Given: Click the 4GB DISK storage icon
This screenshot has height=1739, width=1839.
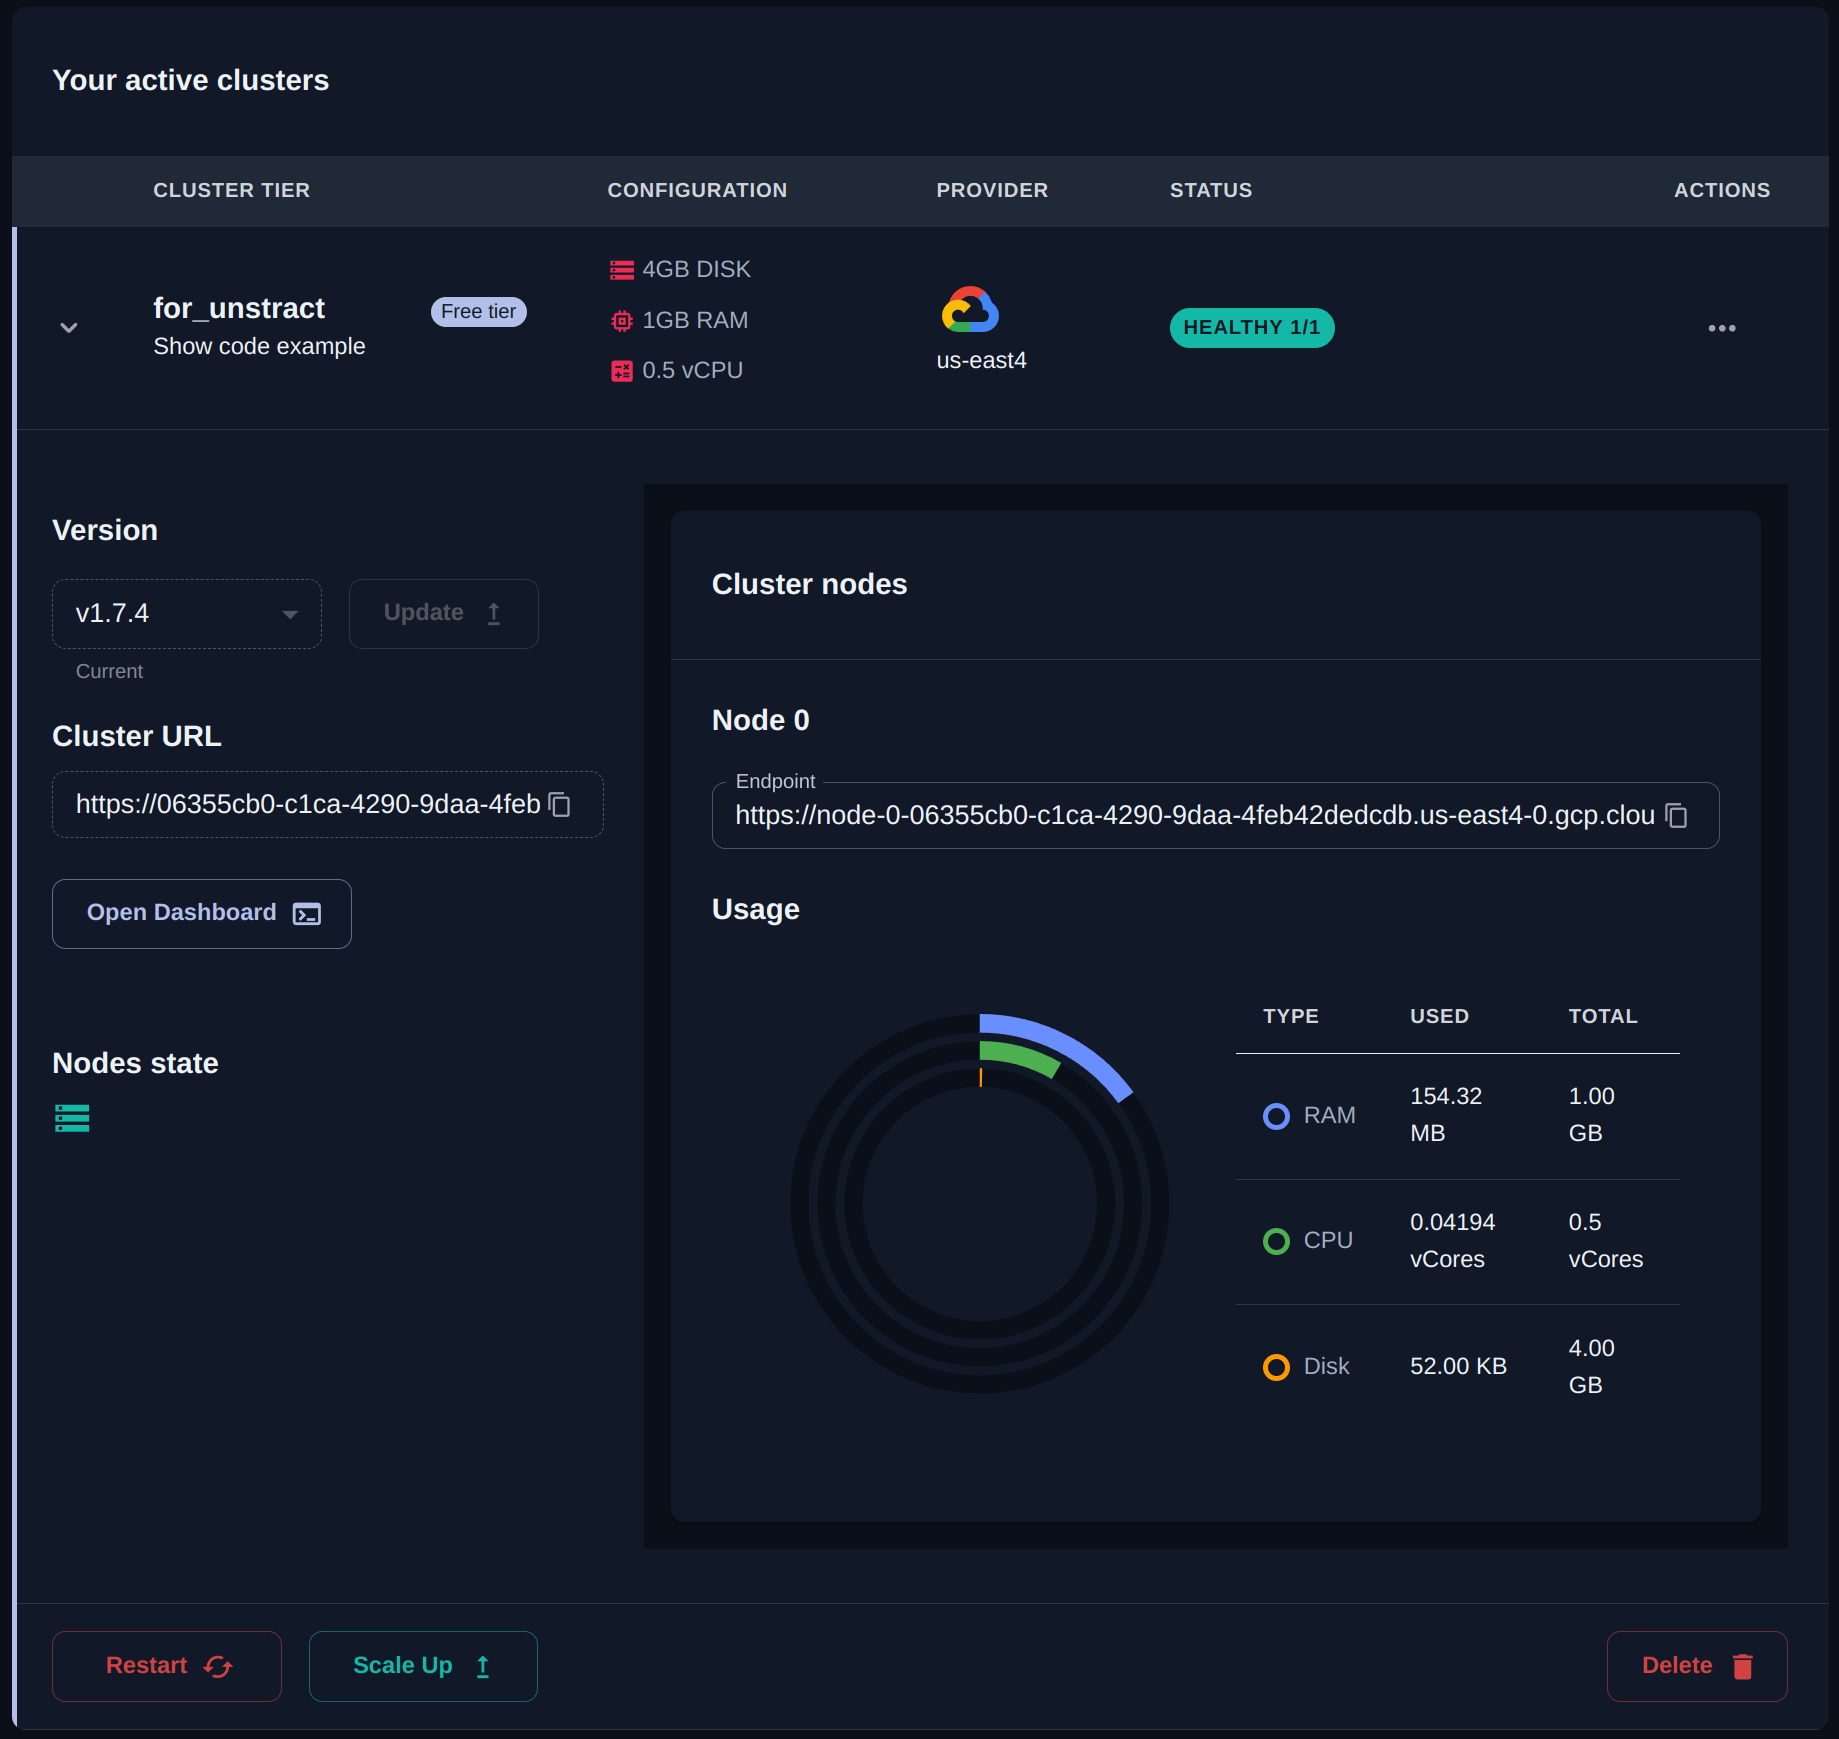Looking at the screenshot, I should pos(622,270).
